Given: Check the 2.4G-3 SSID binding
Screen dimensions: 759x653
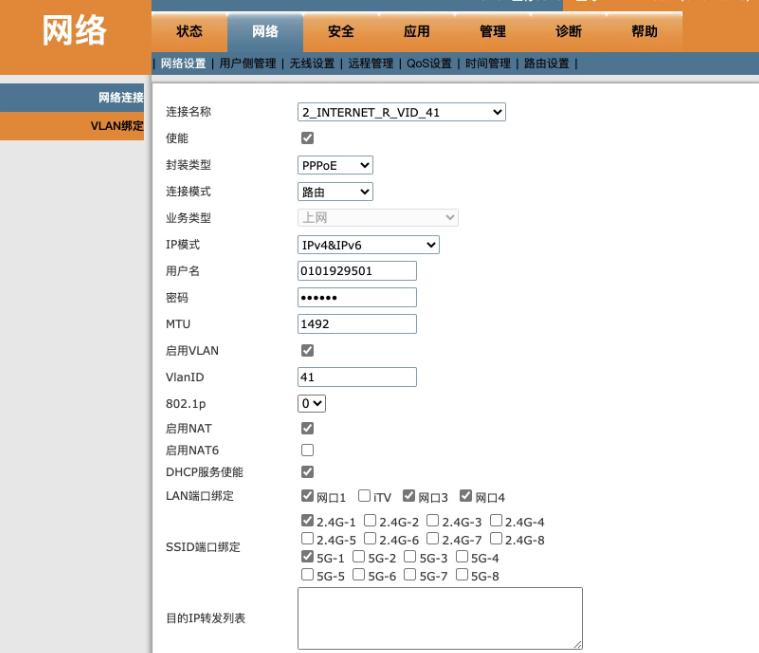Looking at the screenshot, I should pyautogui.click(x=433, y=520).
